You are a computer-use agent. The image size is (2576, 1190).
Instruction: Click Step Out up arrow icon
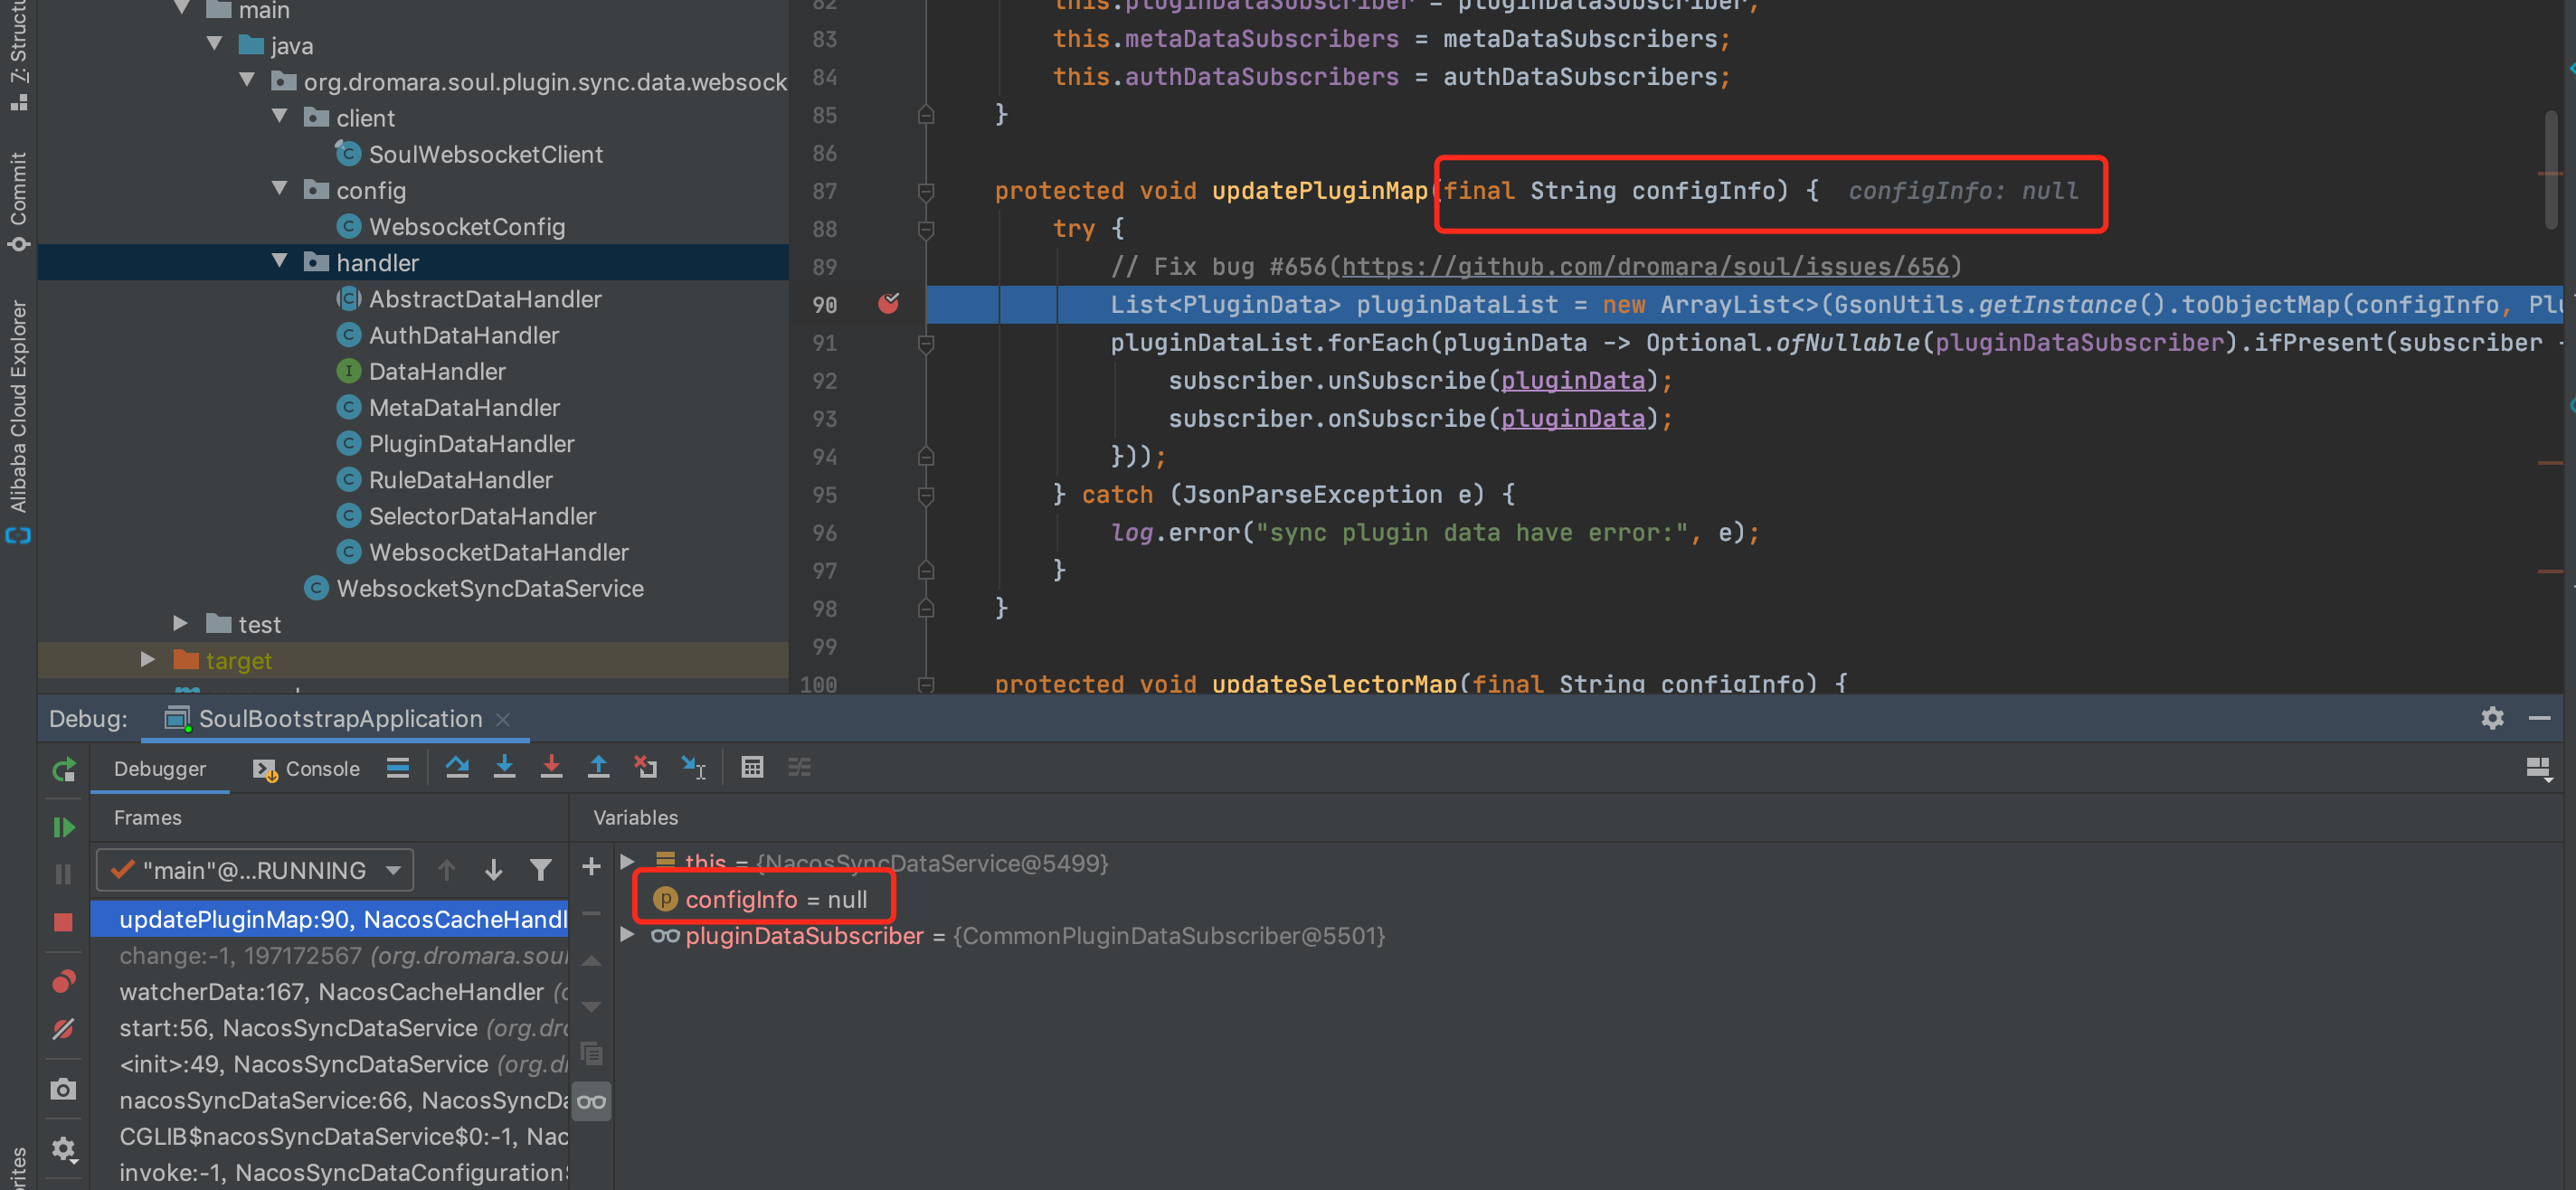598,767
